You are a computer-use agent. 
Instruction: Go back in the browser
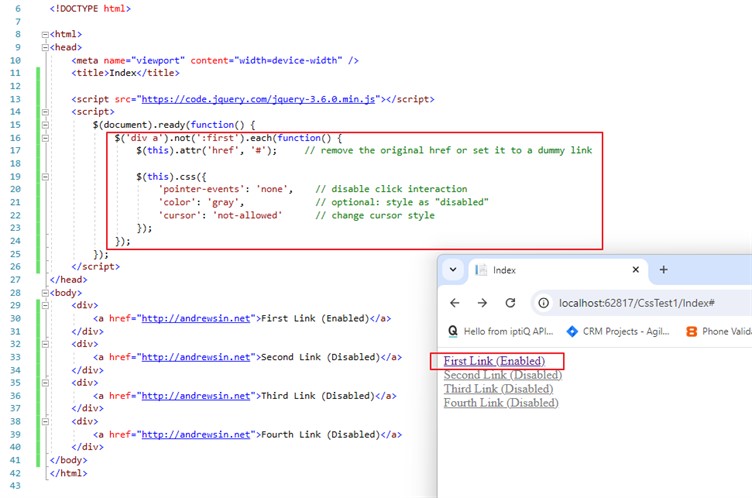point(455,303)
